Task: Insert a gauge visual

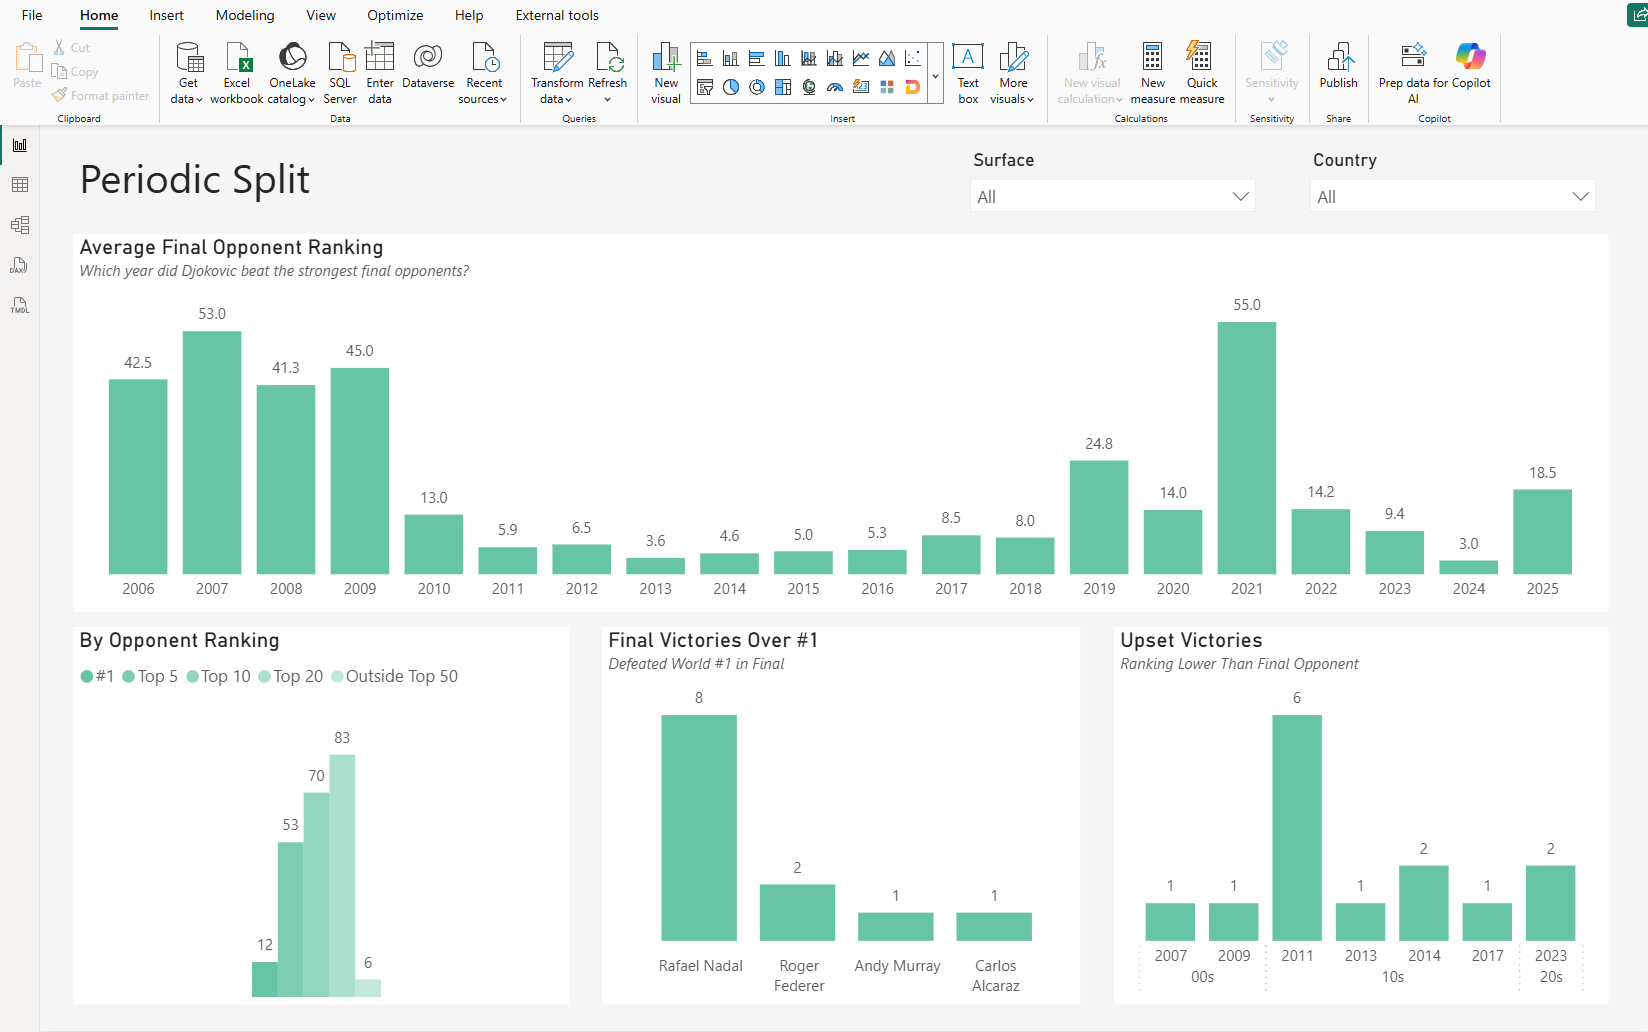Action: (835, 87)
